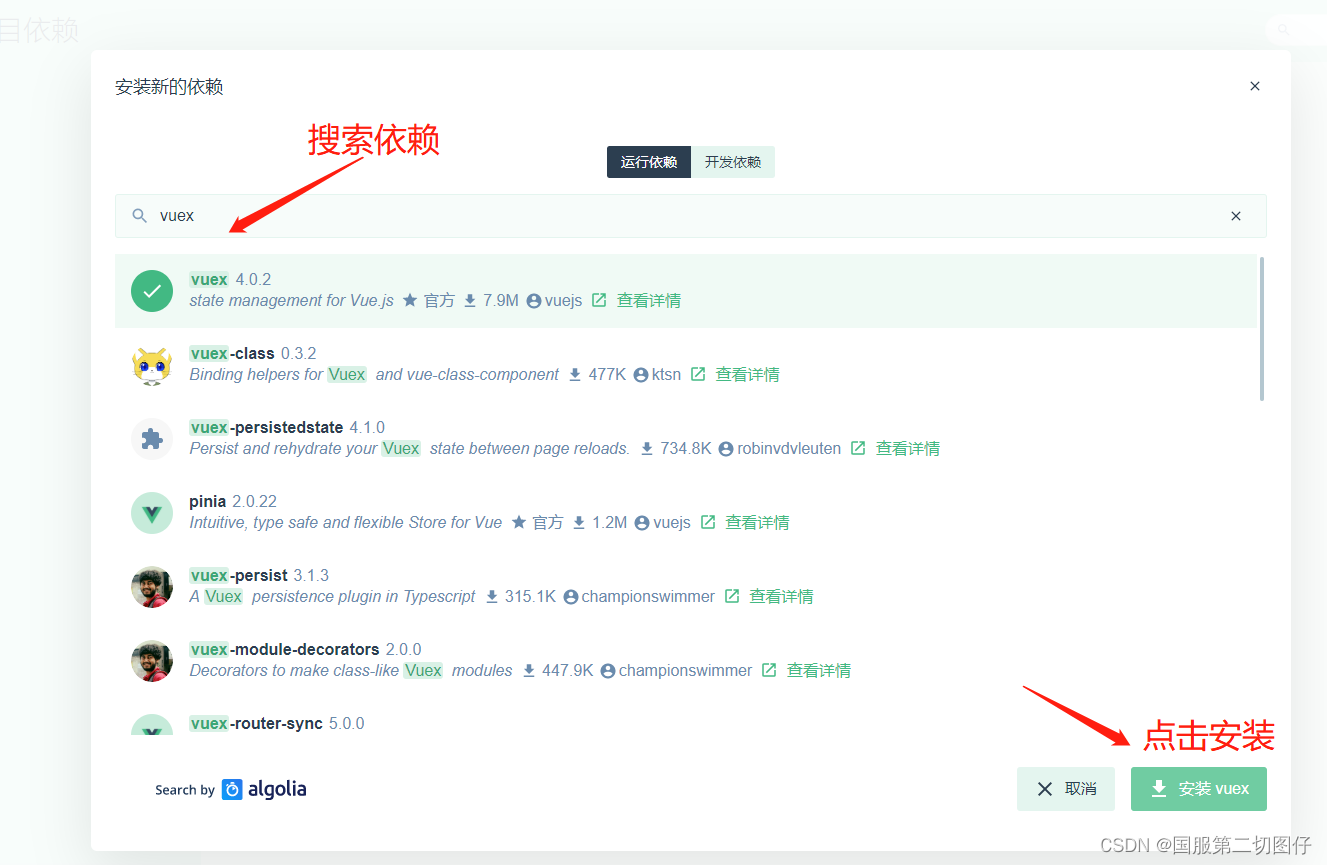
Task: Click the magnifier icon in the search box
Action: 140,216
